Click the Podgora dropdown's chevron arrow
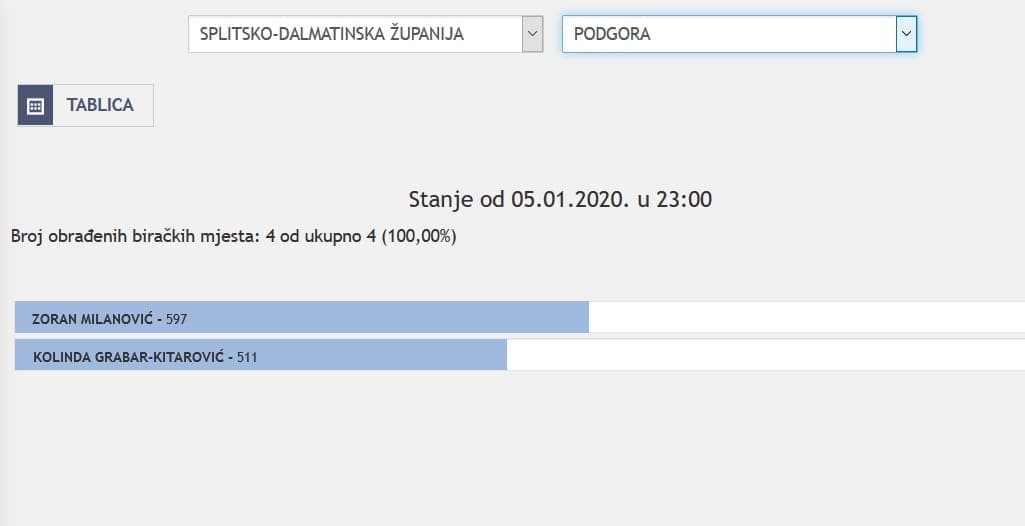 906,34
